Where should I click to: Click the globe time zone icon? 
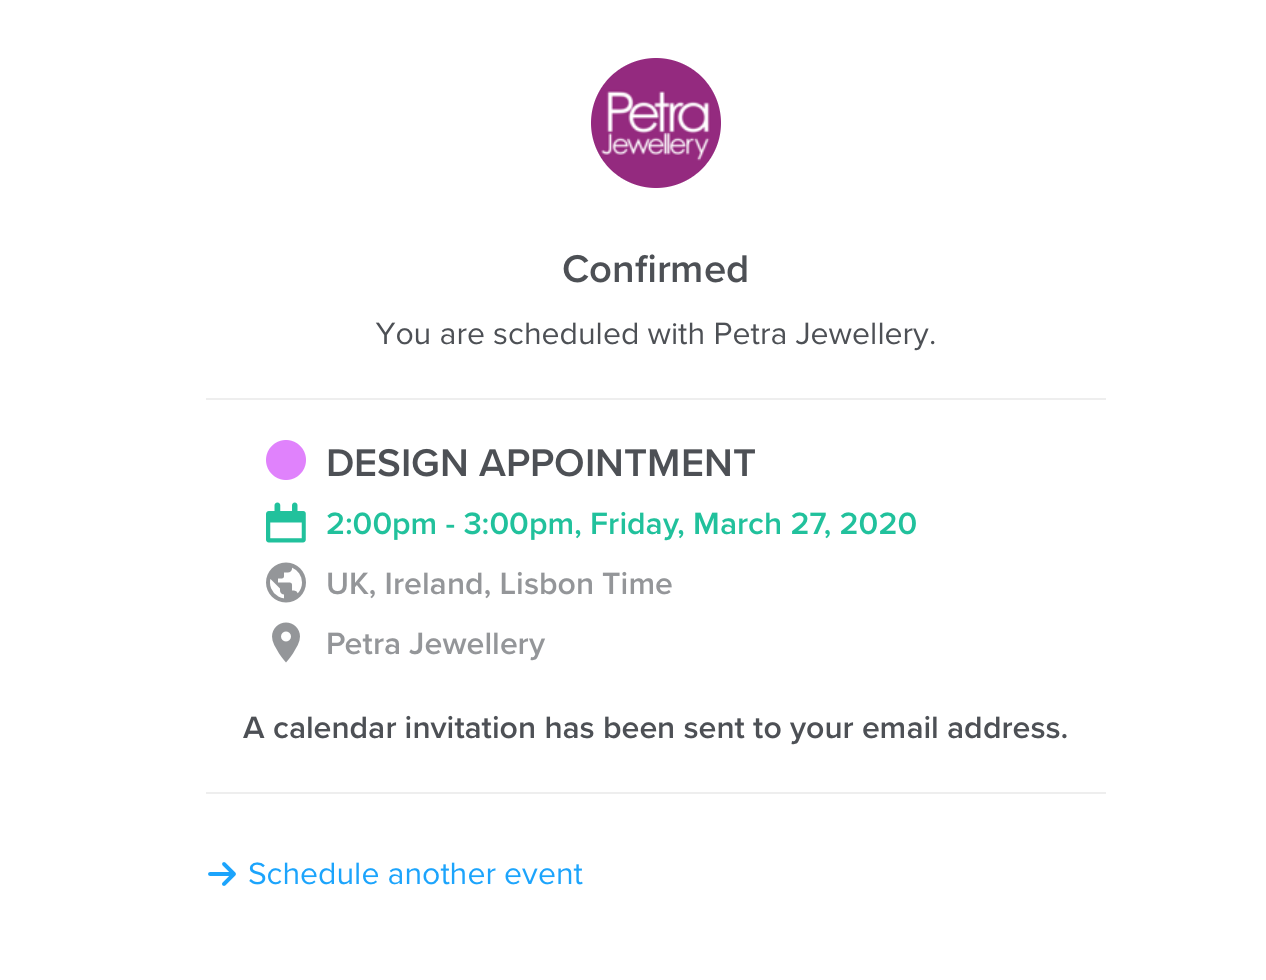click(286, 583)
